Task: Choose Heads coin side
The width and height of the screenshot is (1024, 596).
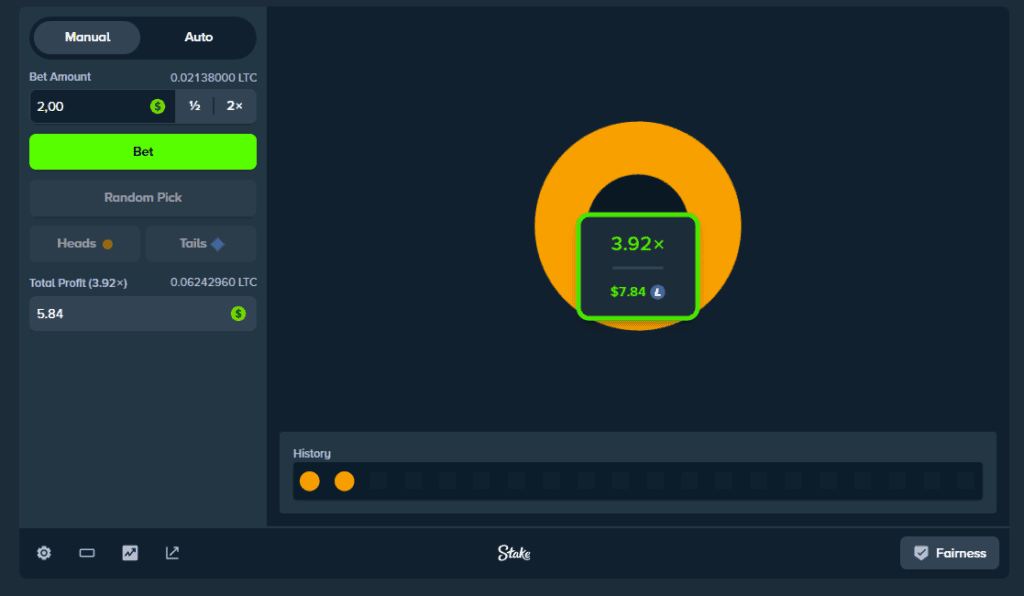Action: (x=85, y=244)
